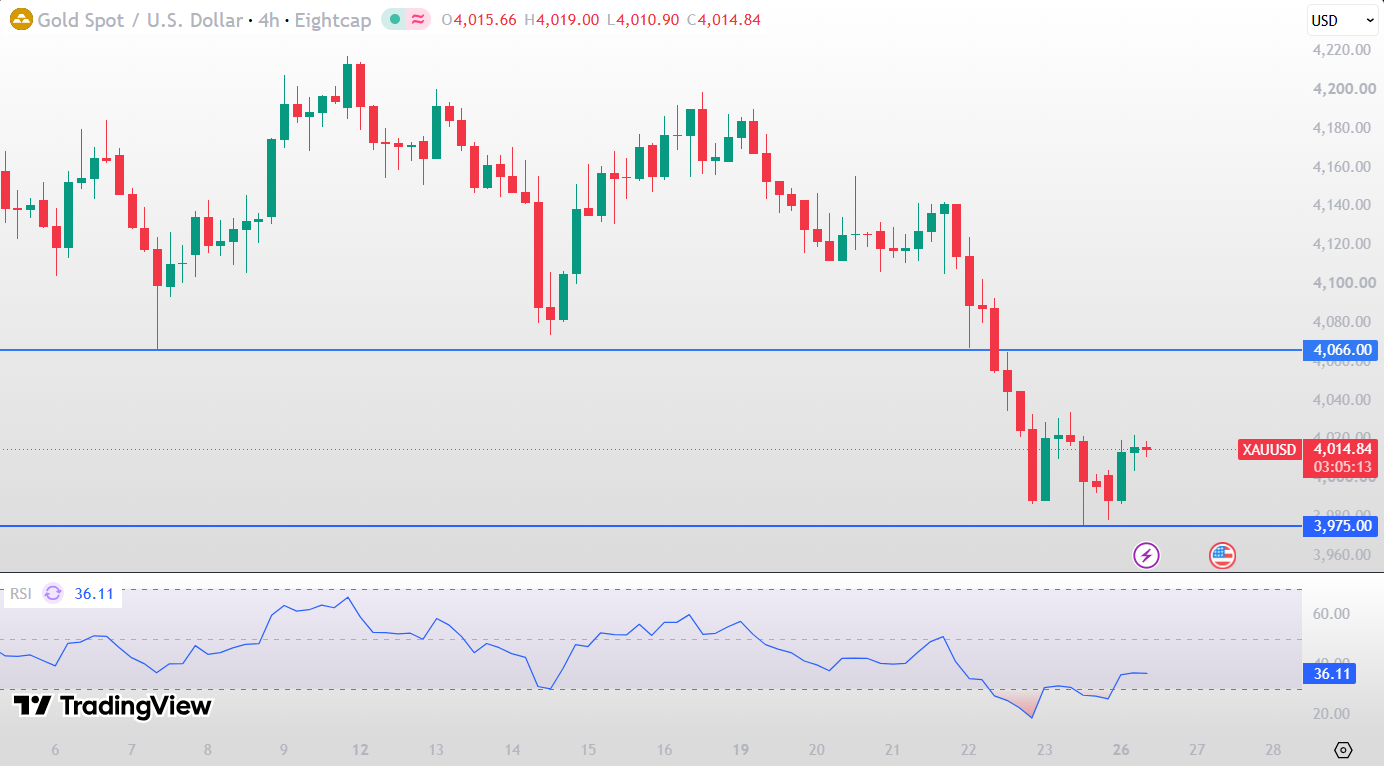Click the pink approximate-data indicator icon
Viewport: 1384px width, 766px height.
pyautogui.click(x=417, y=20)
